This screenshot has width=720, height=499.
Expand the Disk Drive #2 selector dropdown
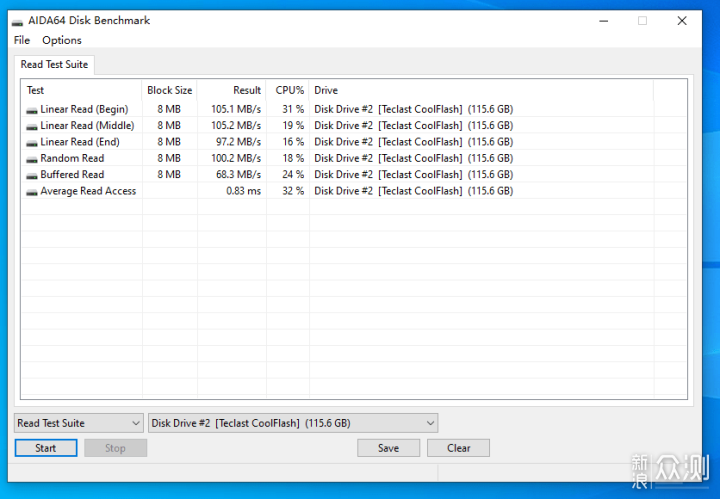[x=293, y=423]
